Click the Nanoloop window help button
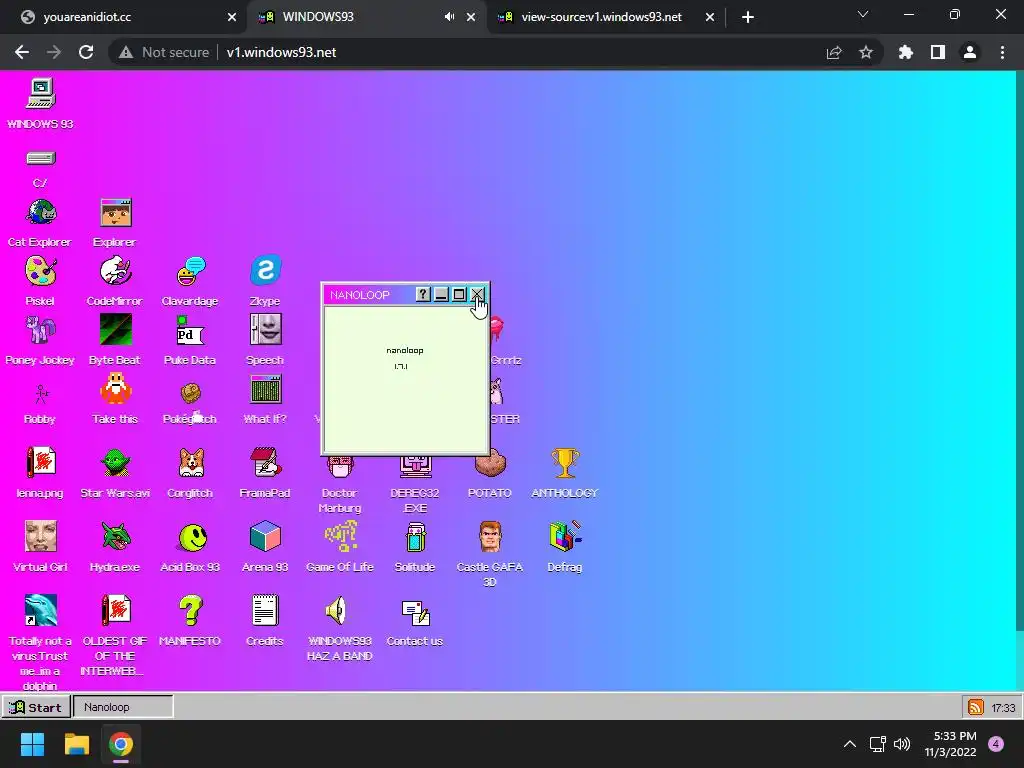This screenshot has width=1024, height=768. 423,295
